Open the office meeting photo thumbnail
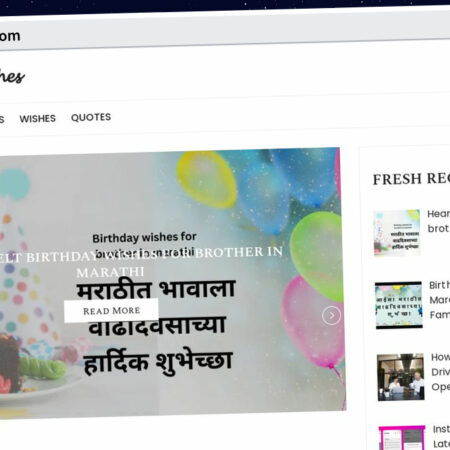Image resolution: width=450 pixels, height=450 pixels. pos(401,377)
